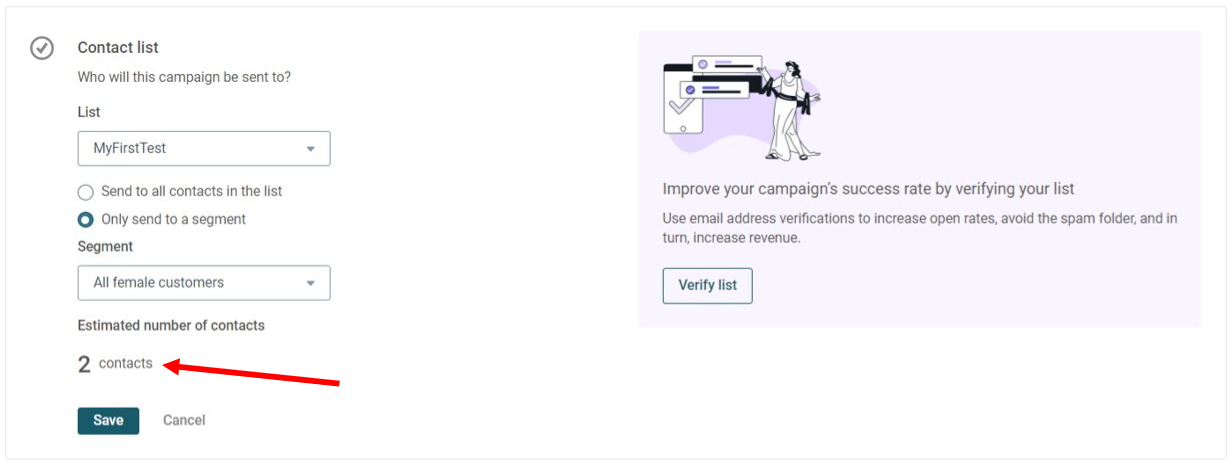Click the 2 contacts estimate

click(115, 364)
